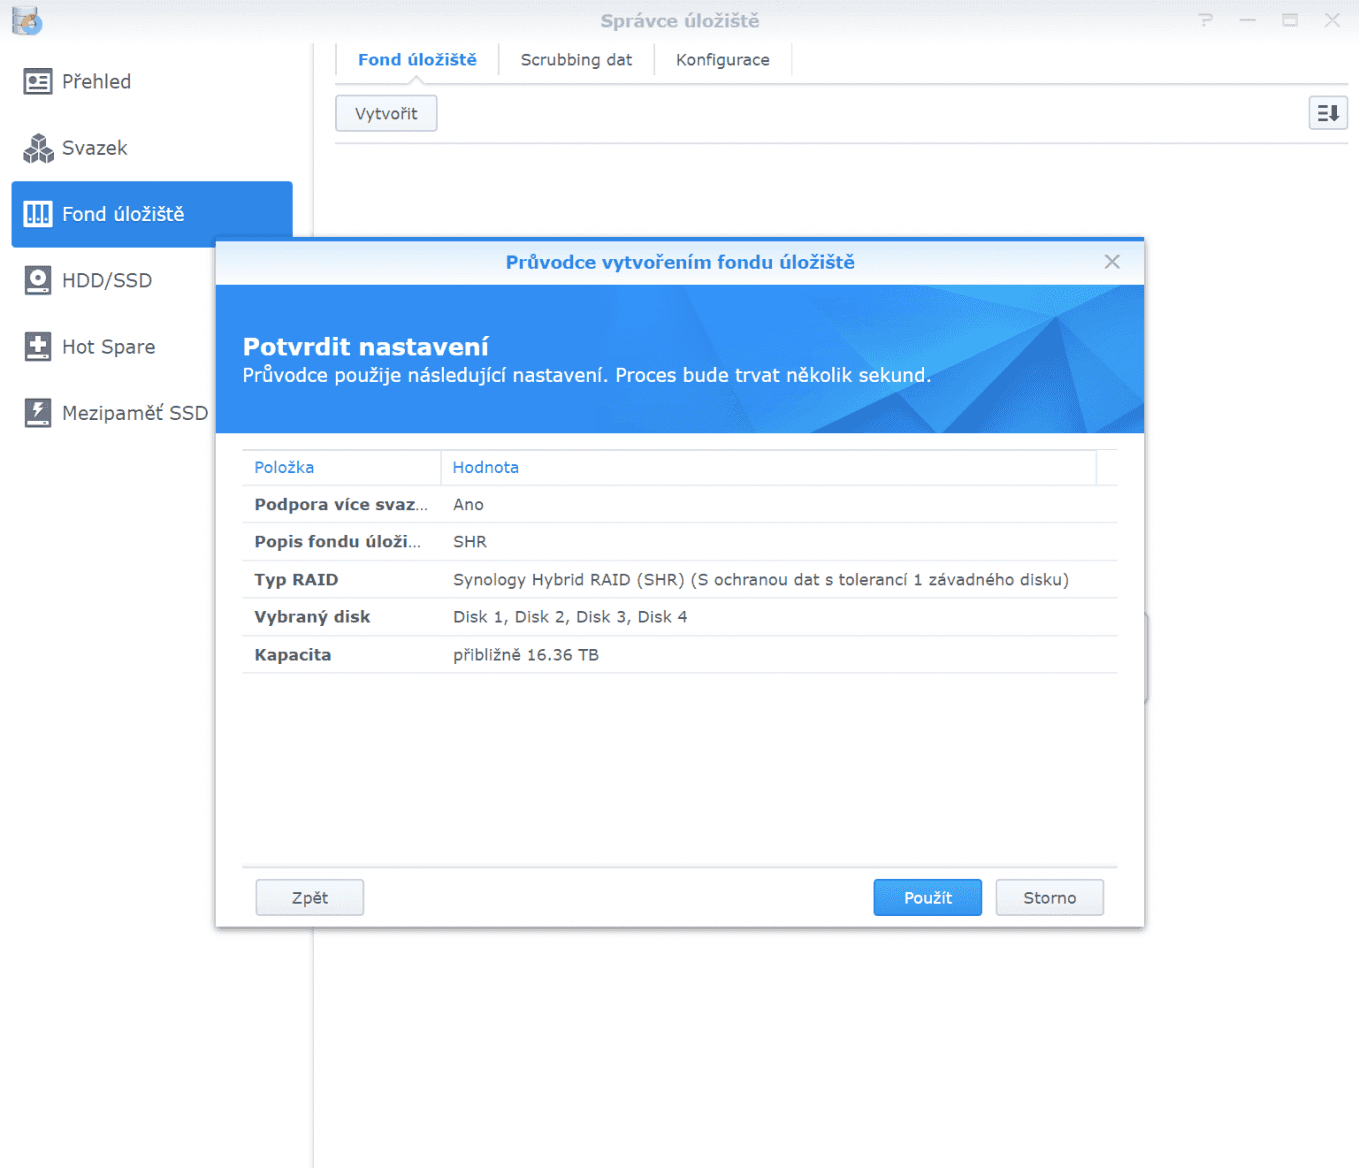Screen dimensions: 1359x1168
Task: Click the 'Disk 1, Disk 2, Disk 3, Disk 4' value
Action: point(570,617)
